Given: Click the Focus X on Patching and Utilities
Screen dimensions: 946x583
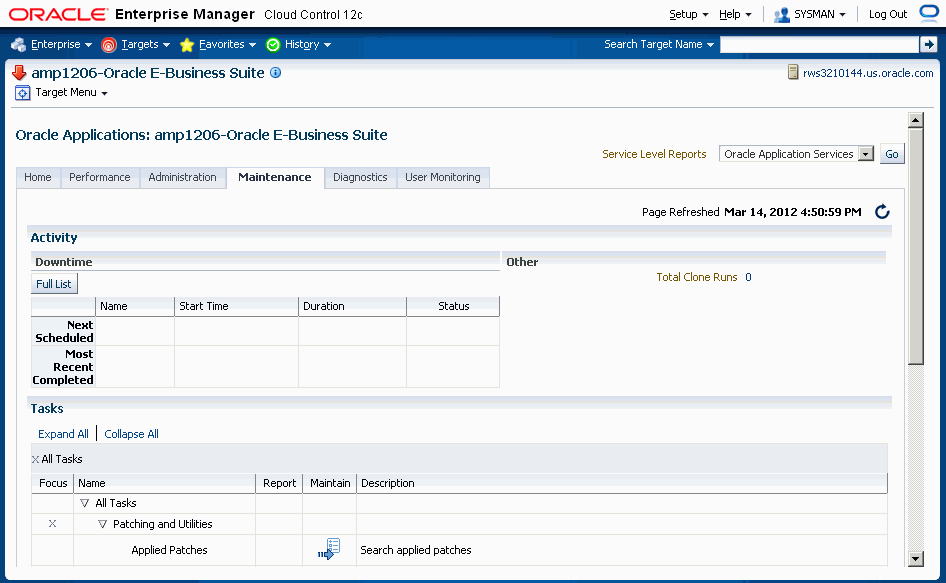Looking at the screenshot, I should tap(52, 524).
